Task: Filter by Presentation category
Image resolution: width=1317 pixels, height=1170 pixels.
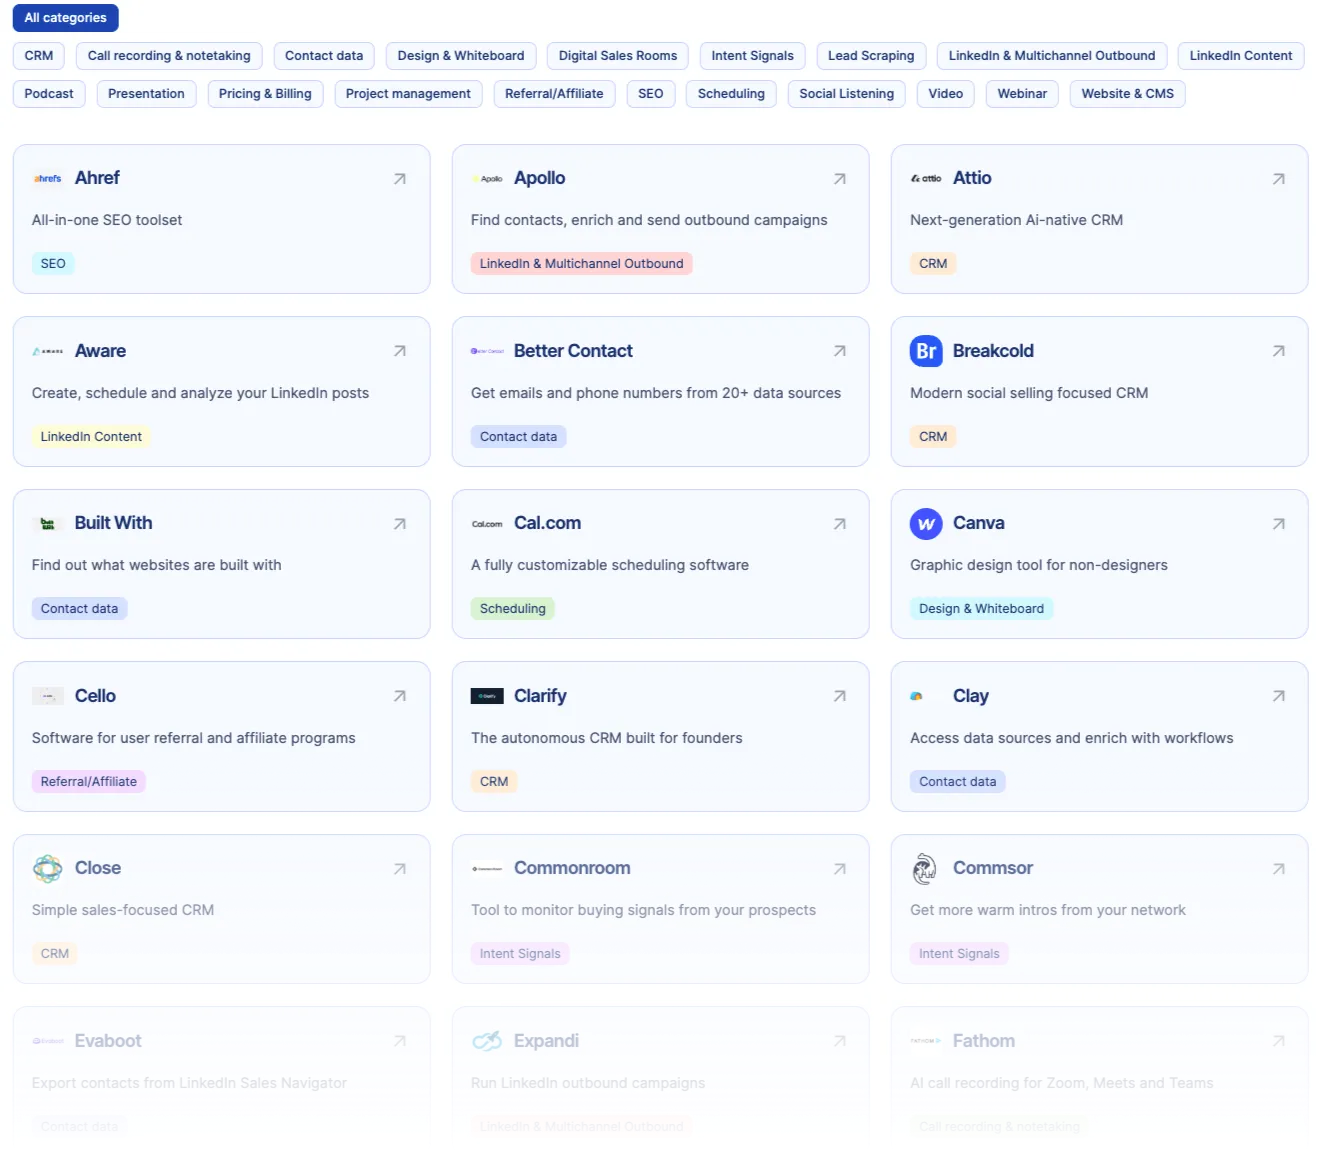Action: 146,94
